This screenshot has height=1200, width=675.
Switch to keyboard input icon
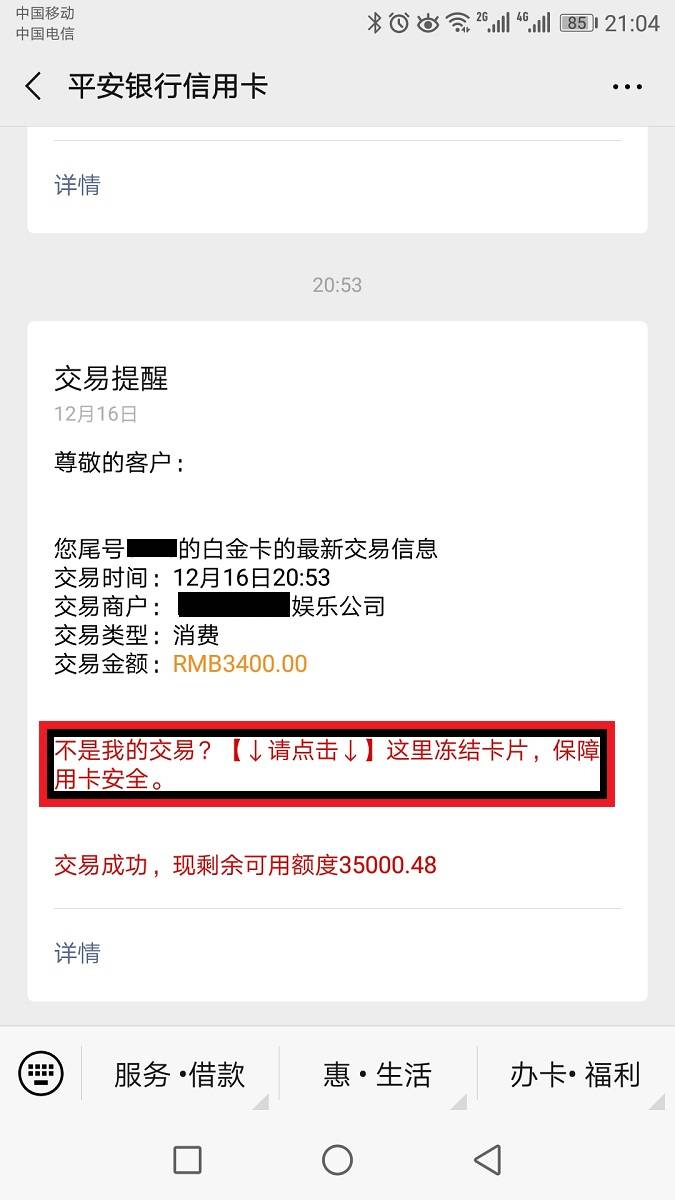click(41, 1074)
